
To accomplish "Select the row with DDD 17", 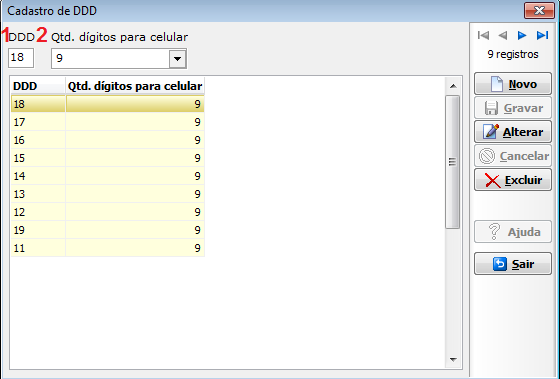I will 108,122.
